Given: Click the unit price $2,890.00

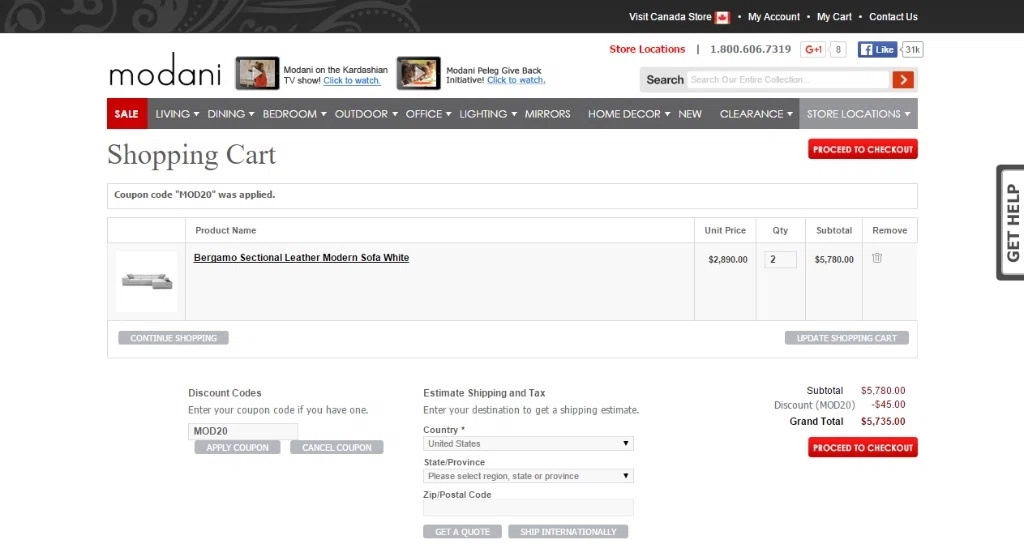Looking at the screenshot, I should (x=728, y=259).
